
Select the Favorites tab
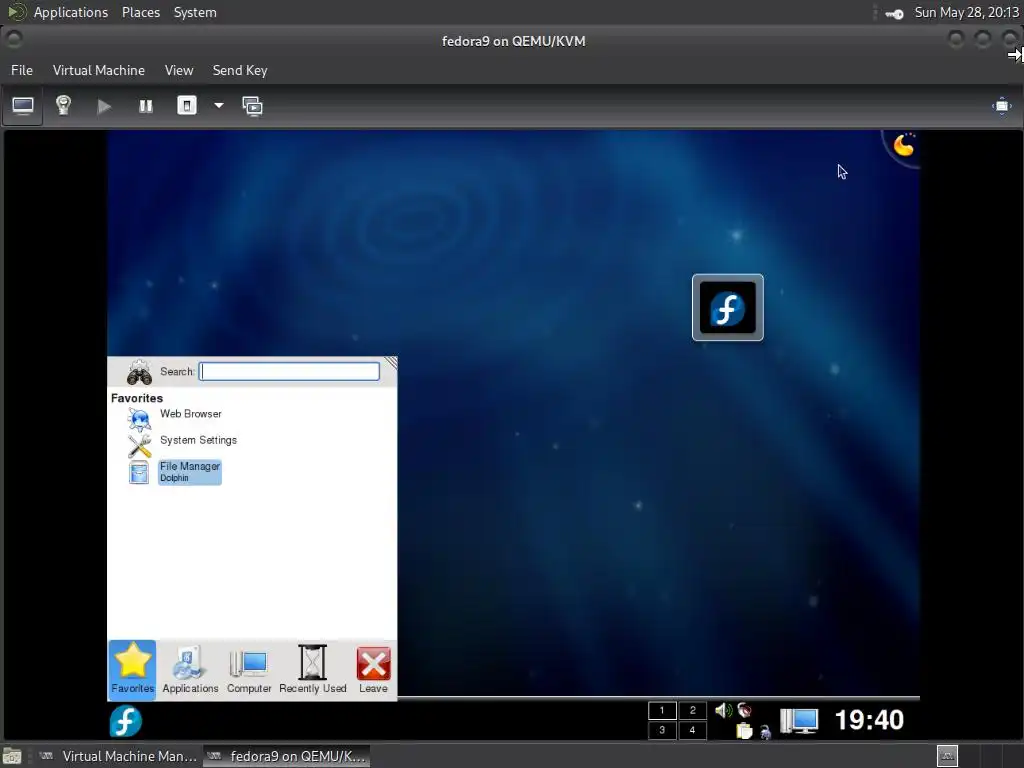coord(133,669)
